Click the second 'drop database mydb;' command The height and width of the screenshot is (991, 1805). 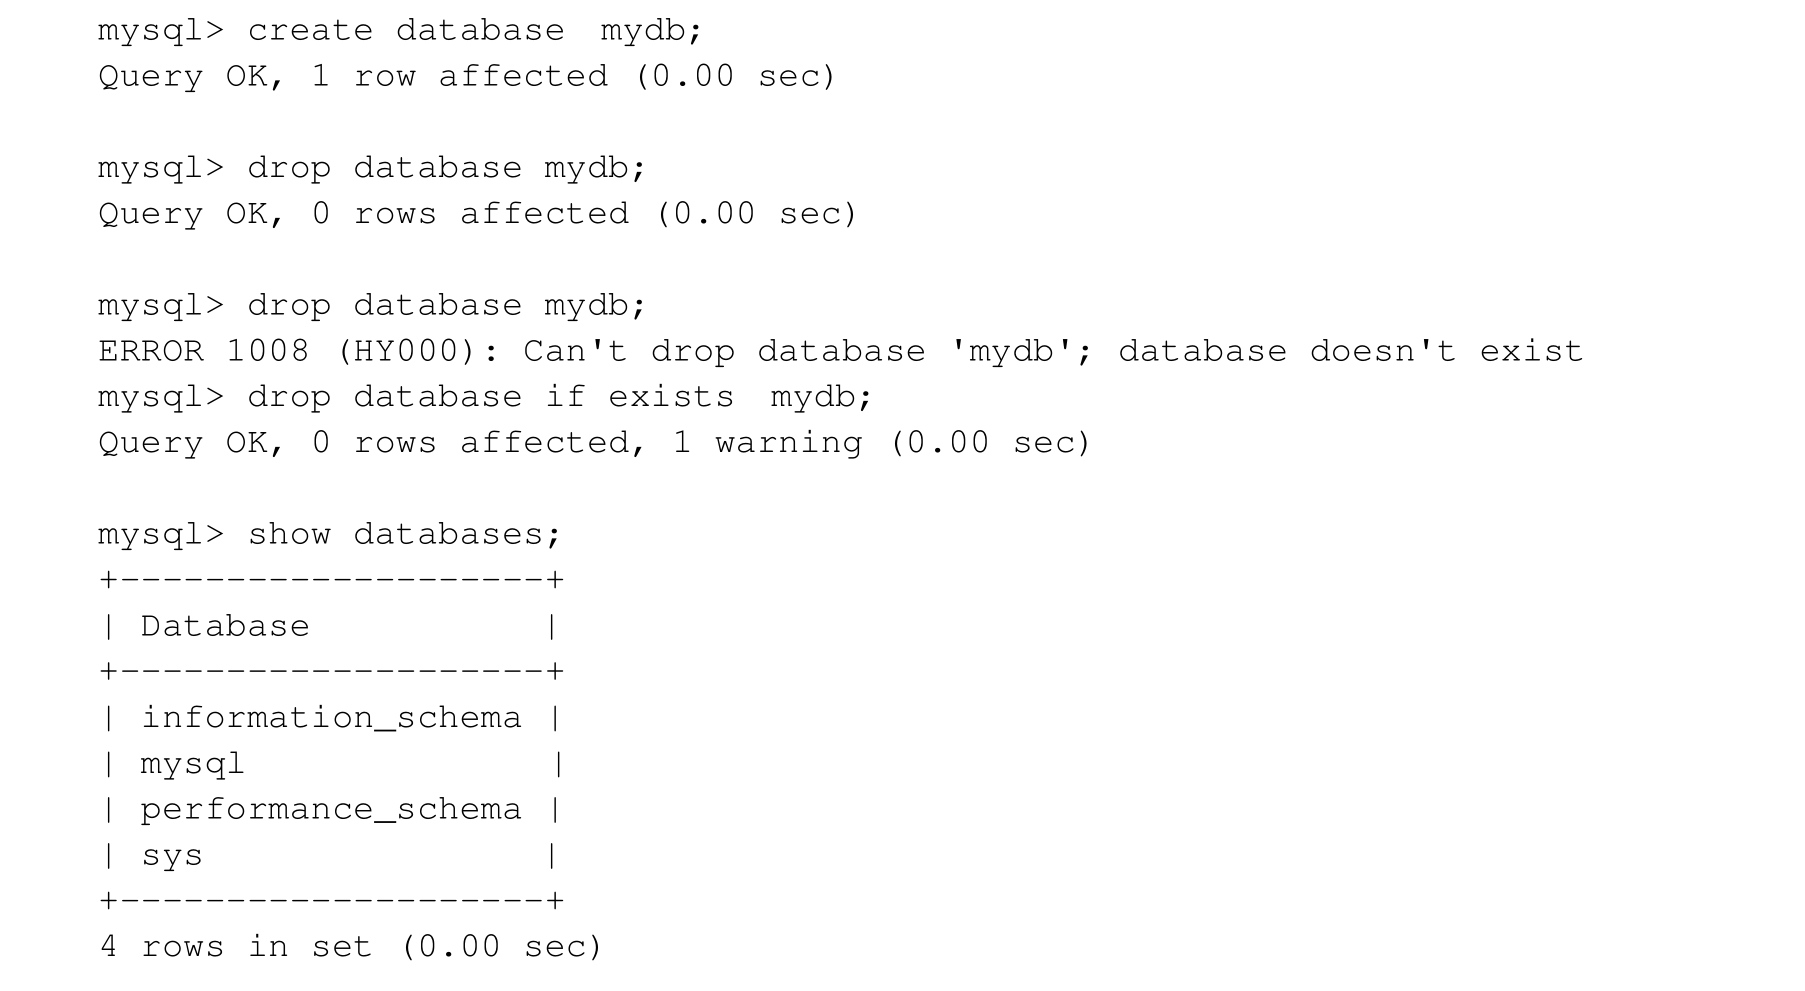[372, 306]
